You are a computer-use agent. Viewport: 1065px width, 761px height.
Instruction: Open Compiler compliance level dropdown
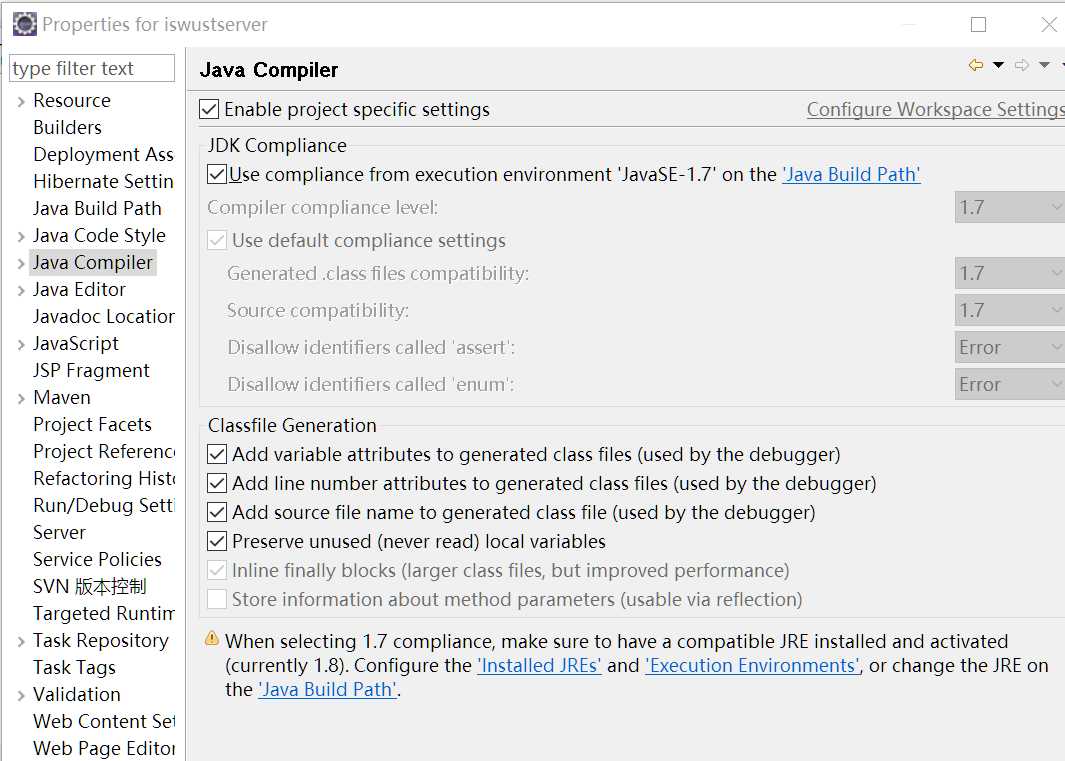coord(1009,207)
